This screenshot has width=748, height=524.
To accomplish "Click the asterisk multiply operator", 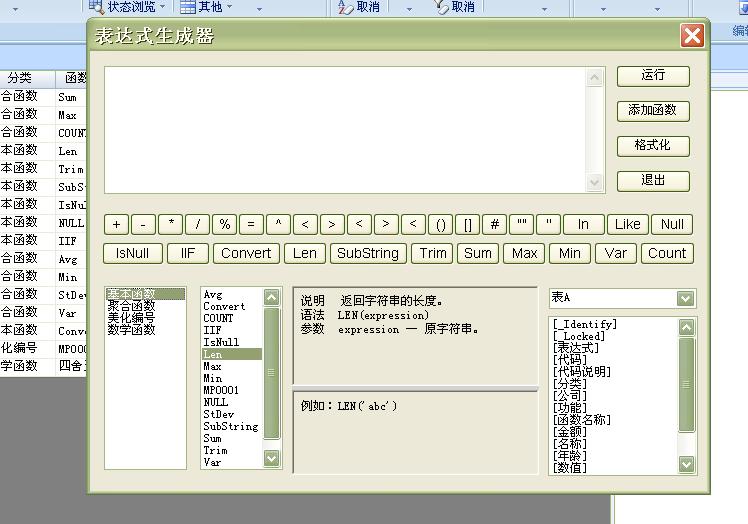I will pyautogui.click(x=171, y=225).
